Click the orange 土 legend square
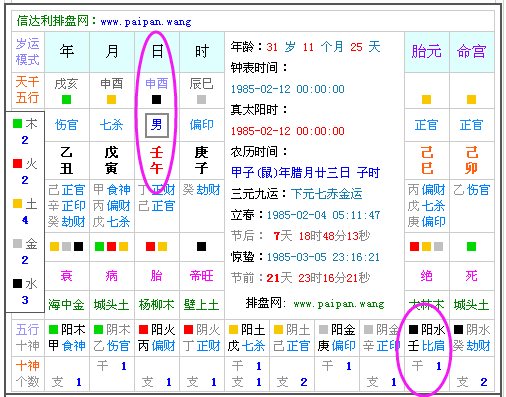The height and width of the screenshot is (397, 506). pyautogui.click(x=17, y=204)
